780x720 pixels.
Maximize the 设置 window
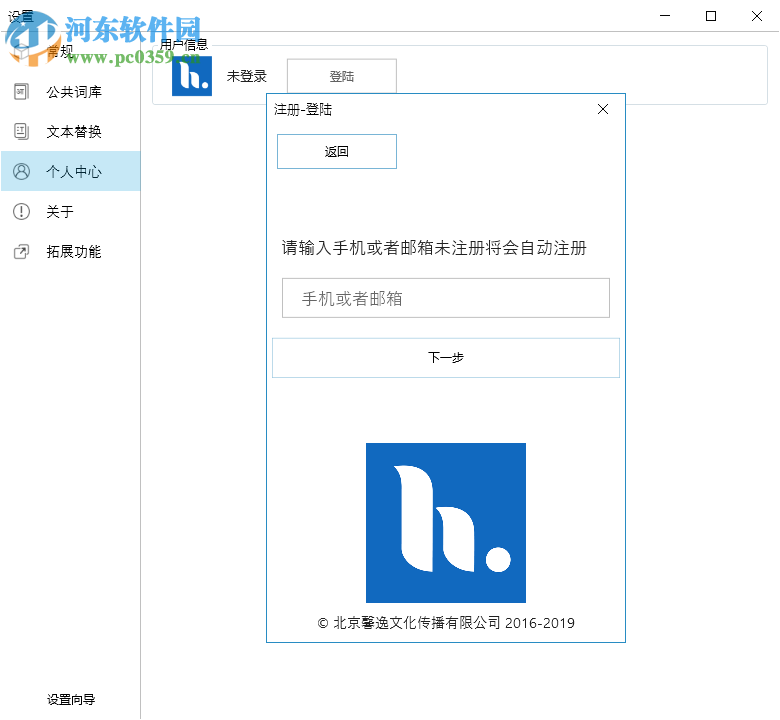click(x=711, y=16)
